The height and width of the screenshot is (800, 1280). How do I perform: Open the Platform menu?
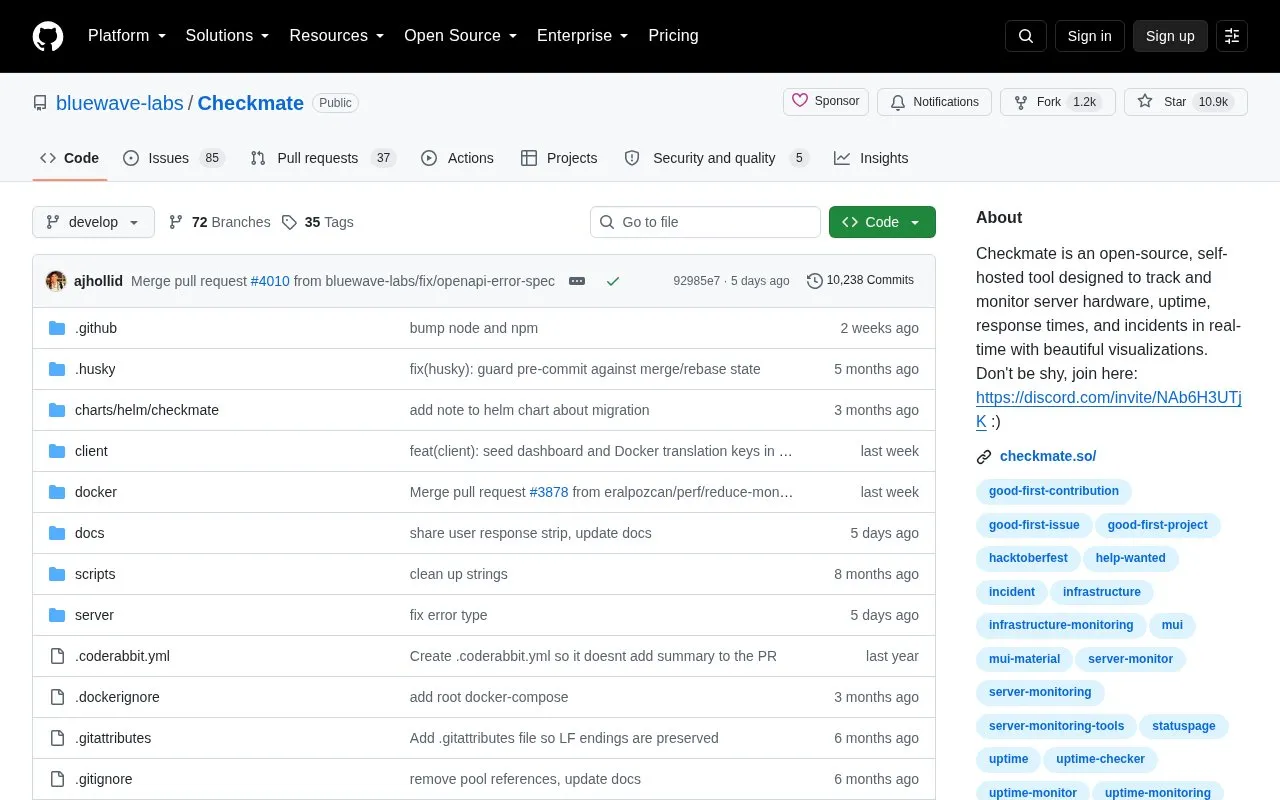coord(127,36)
